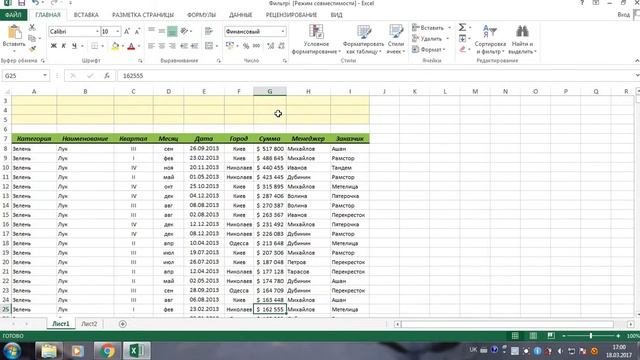Open Chrome from the Windows taskbar
Image resolution: width=640 pixels, height=360 pixels.
(107, 351)
